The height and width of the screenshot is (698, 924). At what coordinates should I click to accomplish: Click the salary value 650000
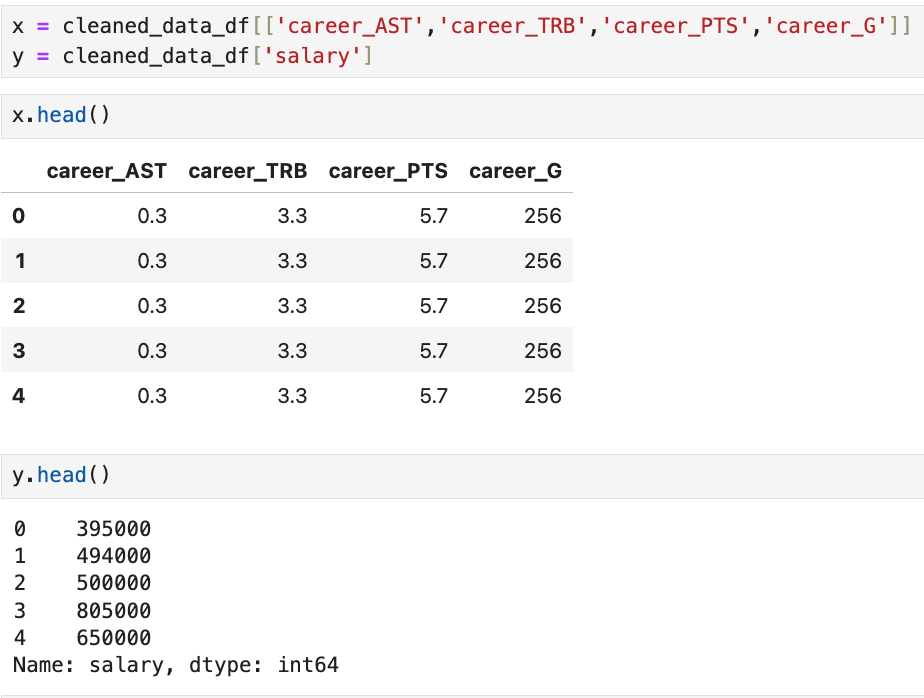tap(113, 637)
